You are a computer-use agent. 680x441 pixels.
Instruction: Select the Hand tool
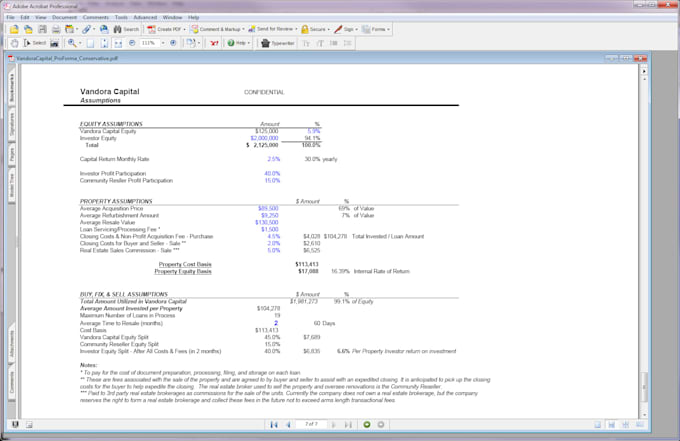pyautogui.click(x=12, y=44)
